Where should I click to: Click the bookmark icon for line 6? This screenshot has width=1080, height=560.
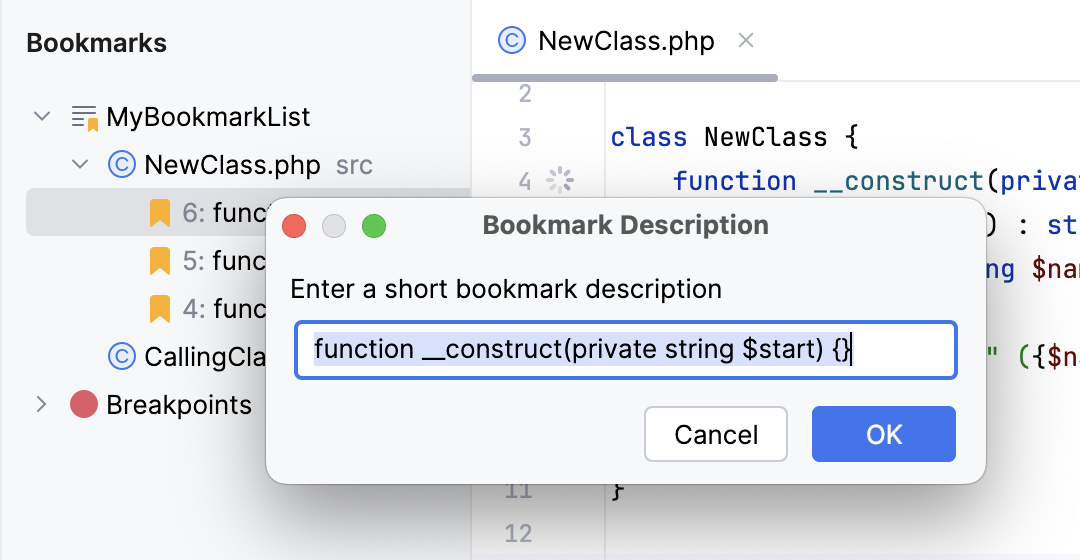pyautogui.click(x=160, y=212)
